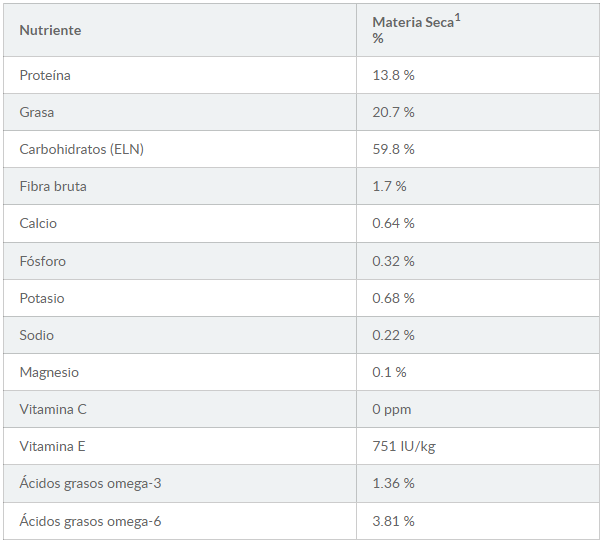The image size is (603, 543).
Task: Select the Grasa row label
Action: pyautogui.click(x=37, y=112)
